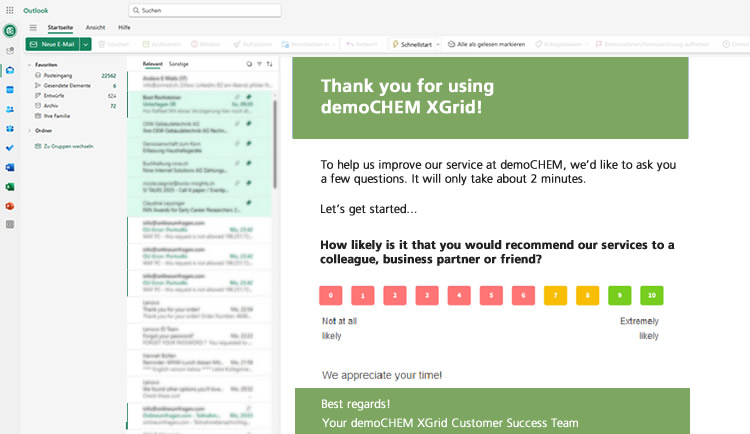Open the app launcher grid icon
Viewport: 750px width, 434px height.
10,10
